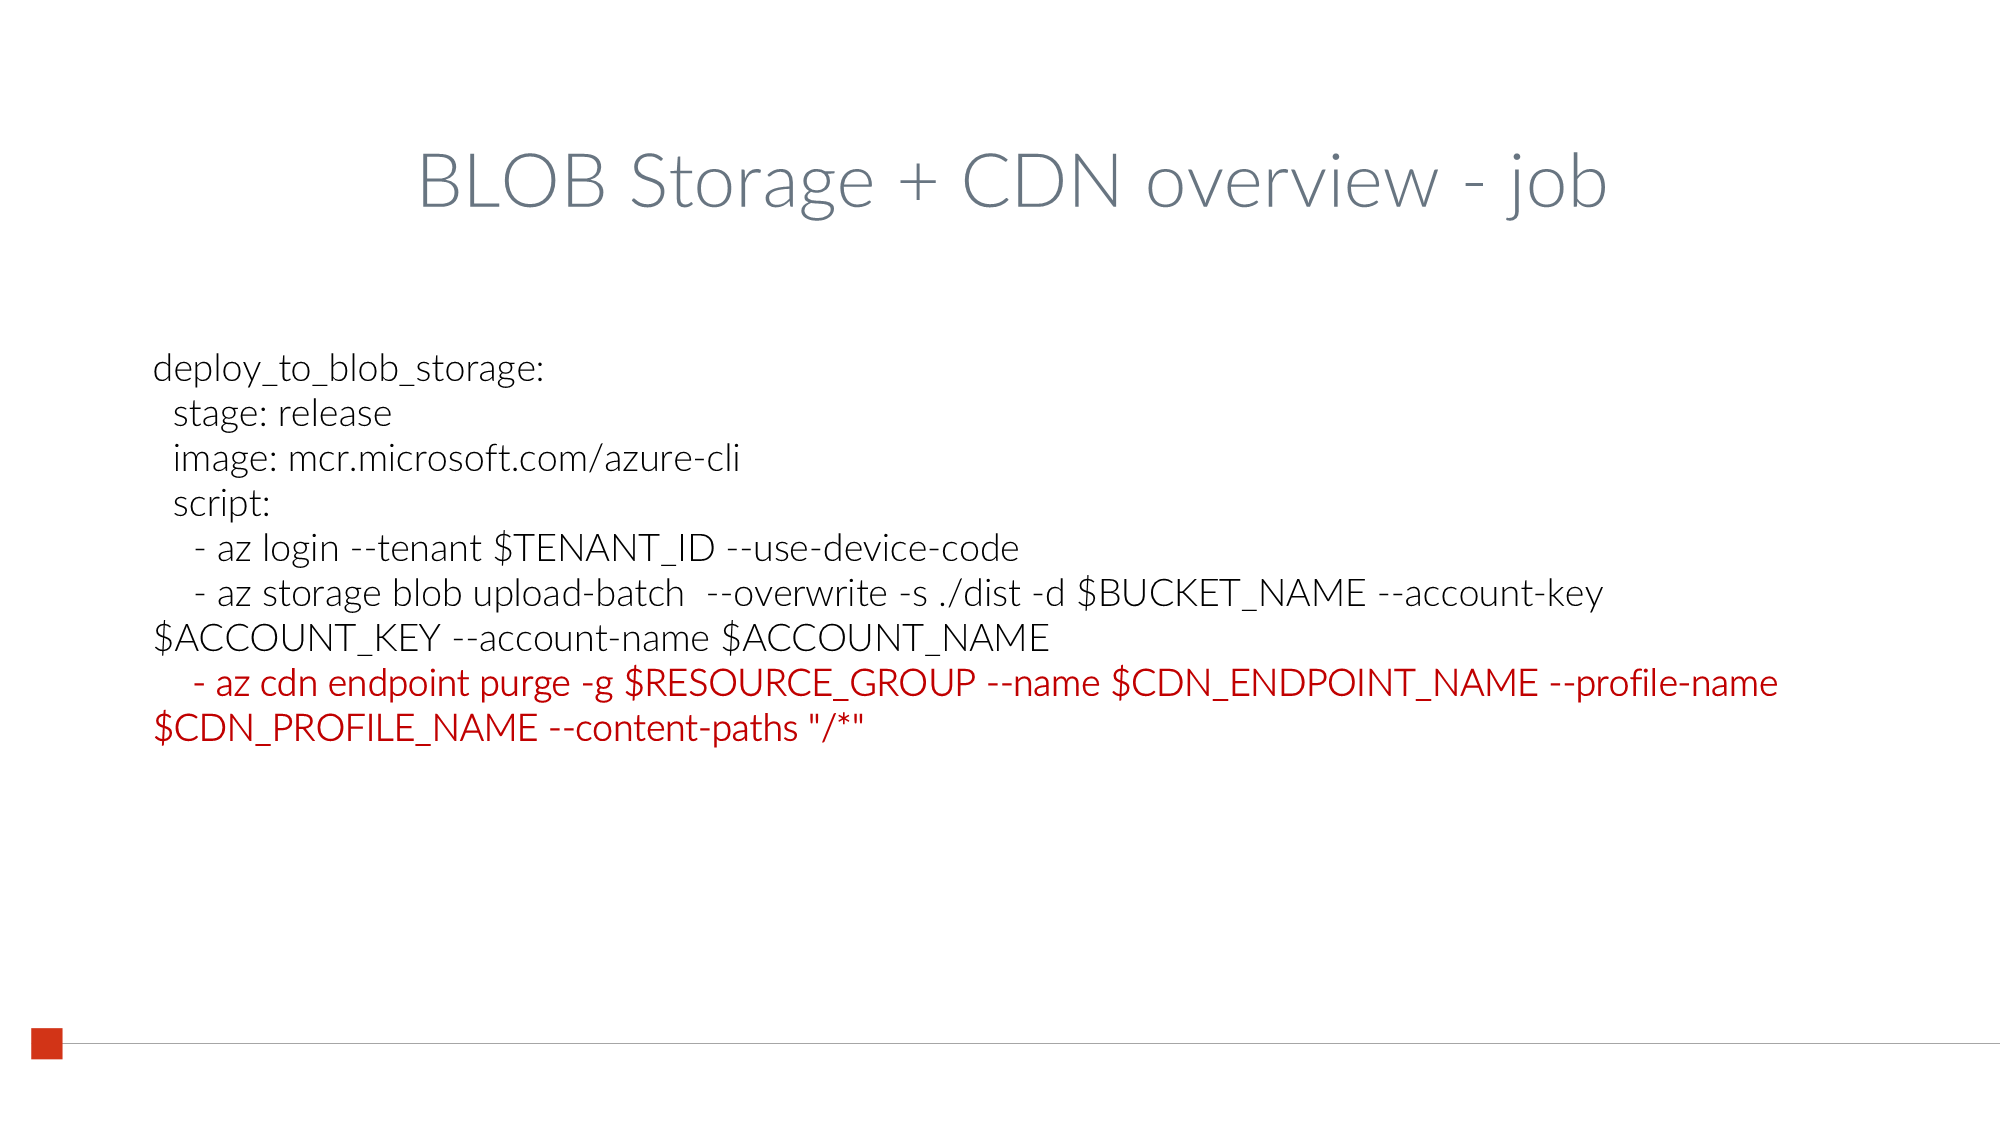Click the red square slide marker
The height and width of the screenshot is (1125, 2000).
pos(47,1043)
